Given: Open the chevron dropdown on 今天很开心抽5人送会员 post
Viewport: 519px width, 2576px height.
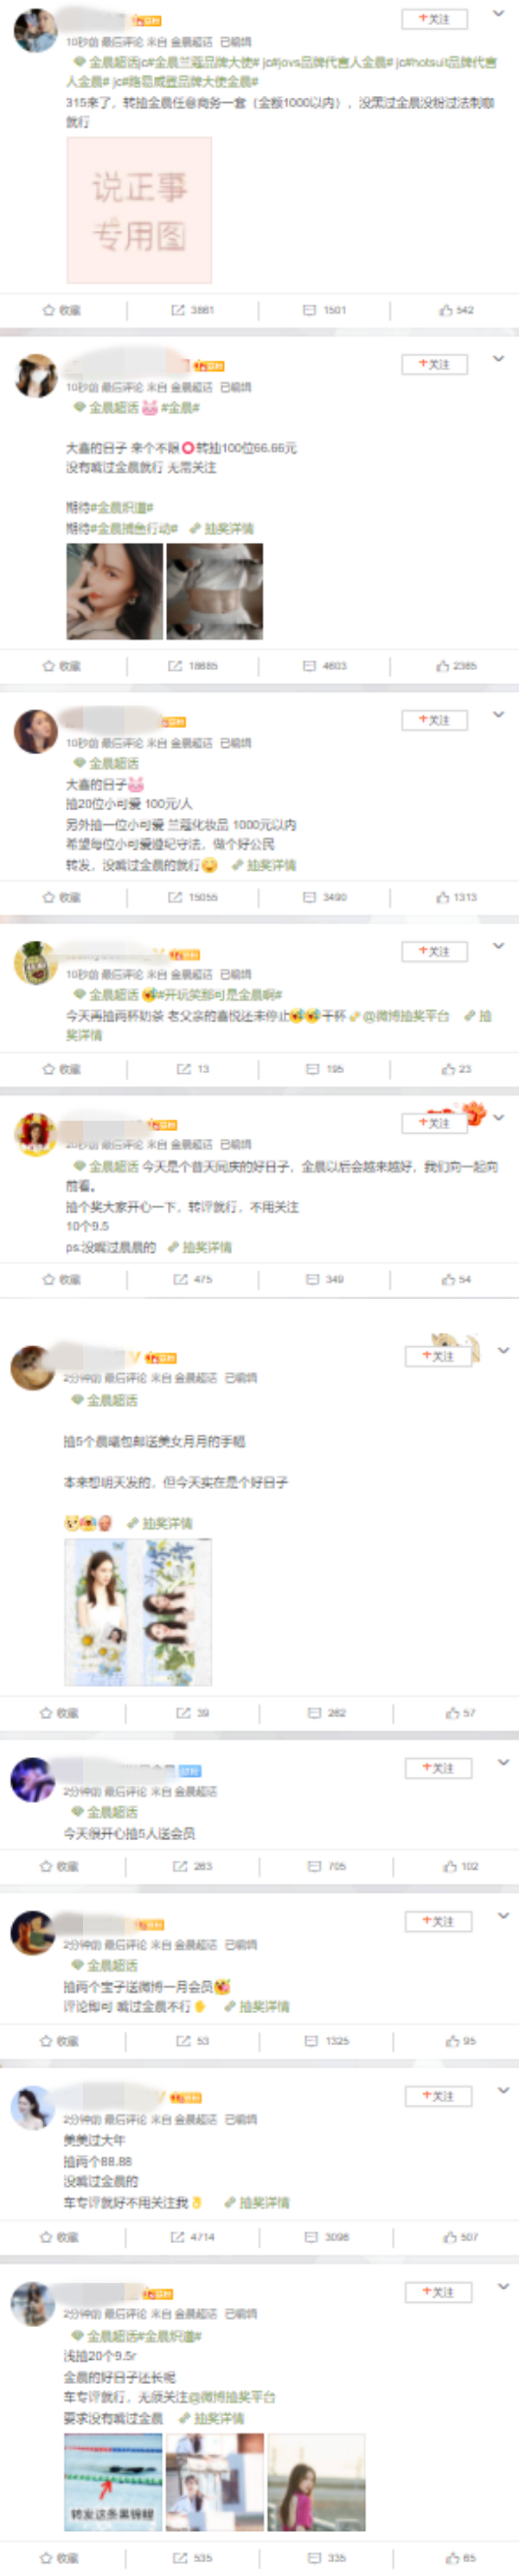Looking at the screenshot, I should [503, 1763].
